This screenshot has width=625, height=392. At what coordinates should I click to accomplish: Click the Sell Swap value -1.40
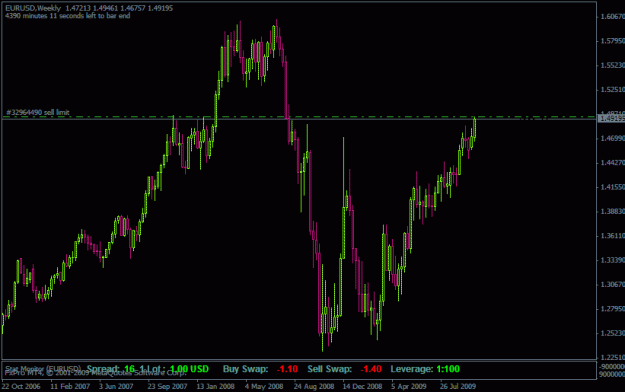(x=371, y=369)
